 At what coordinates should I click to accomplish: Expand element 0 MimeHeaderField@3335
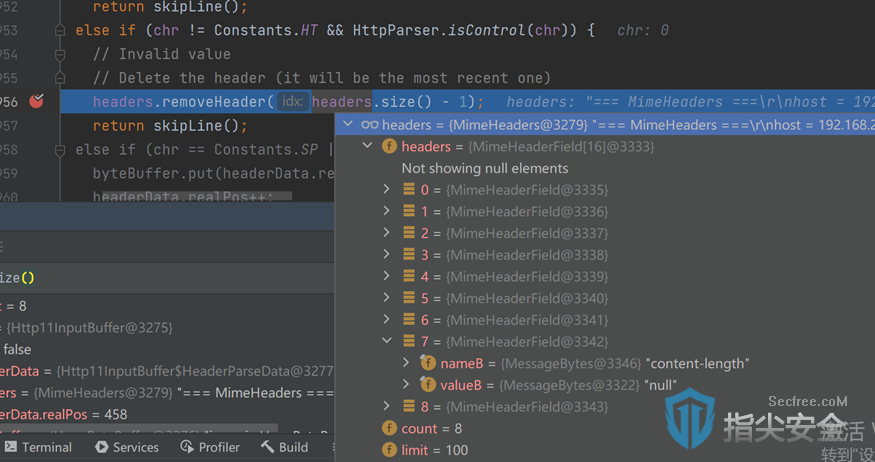tap(386, 189)
